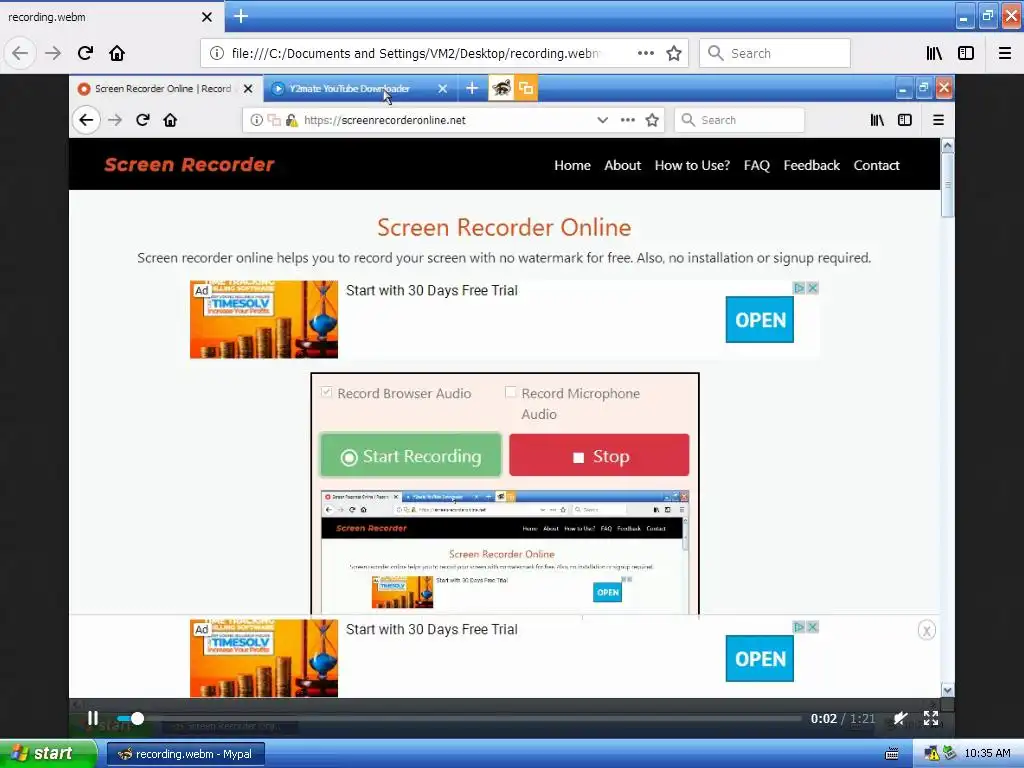This screenshot has height=768, width=1024.
Task: Click recorded browser's home icon
Action: click(x=170, y=120)
